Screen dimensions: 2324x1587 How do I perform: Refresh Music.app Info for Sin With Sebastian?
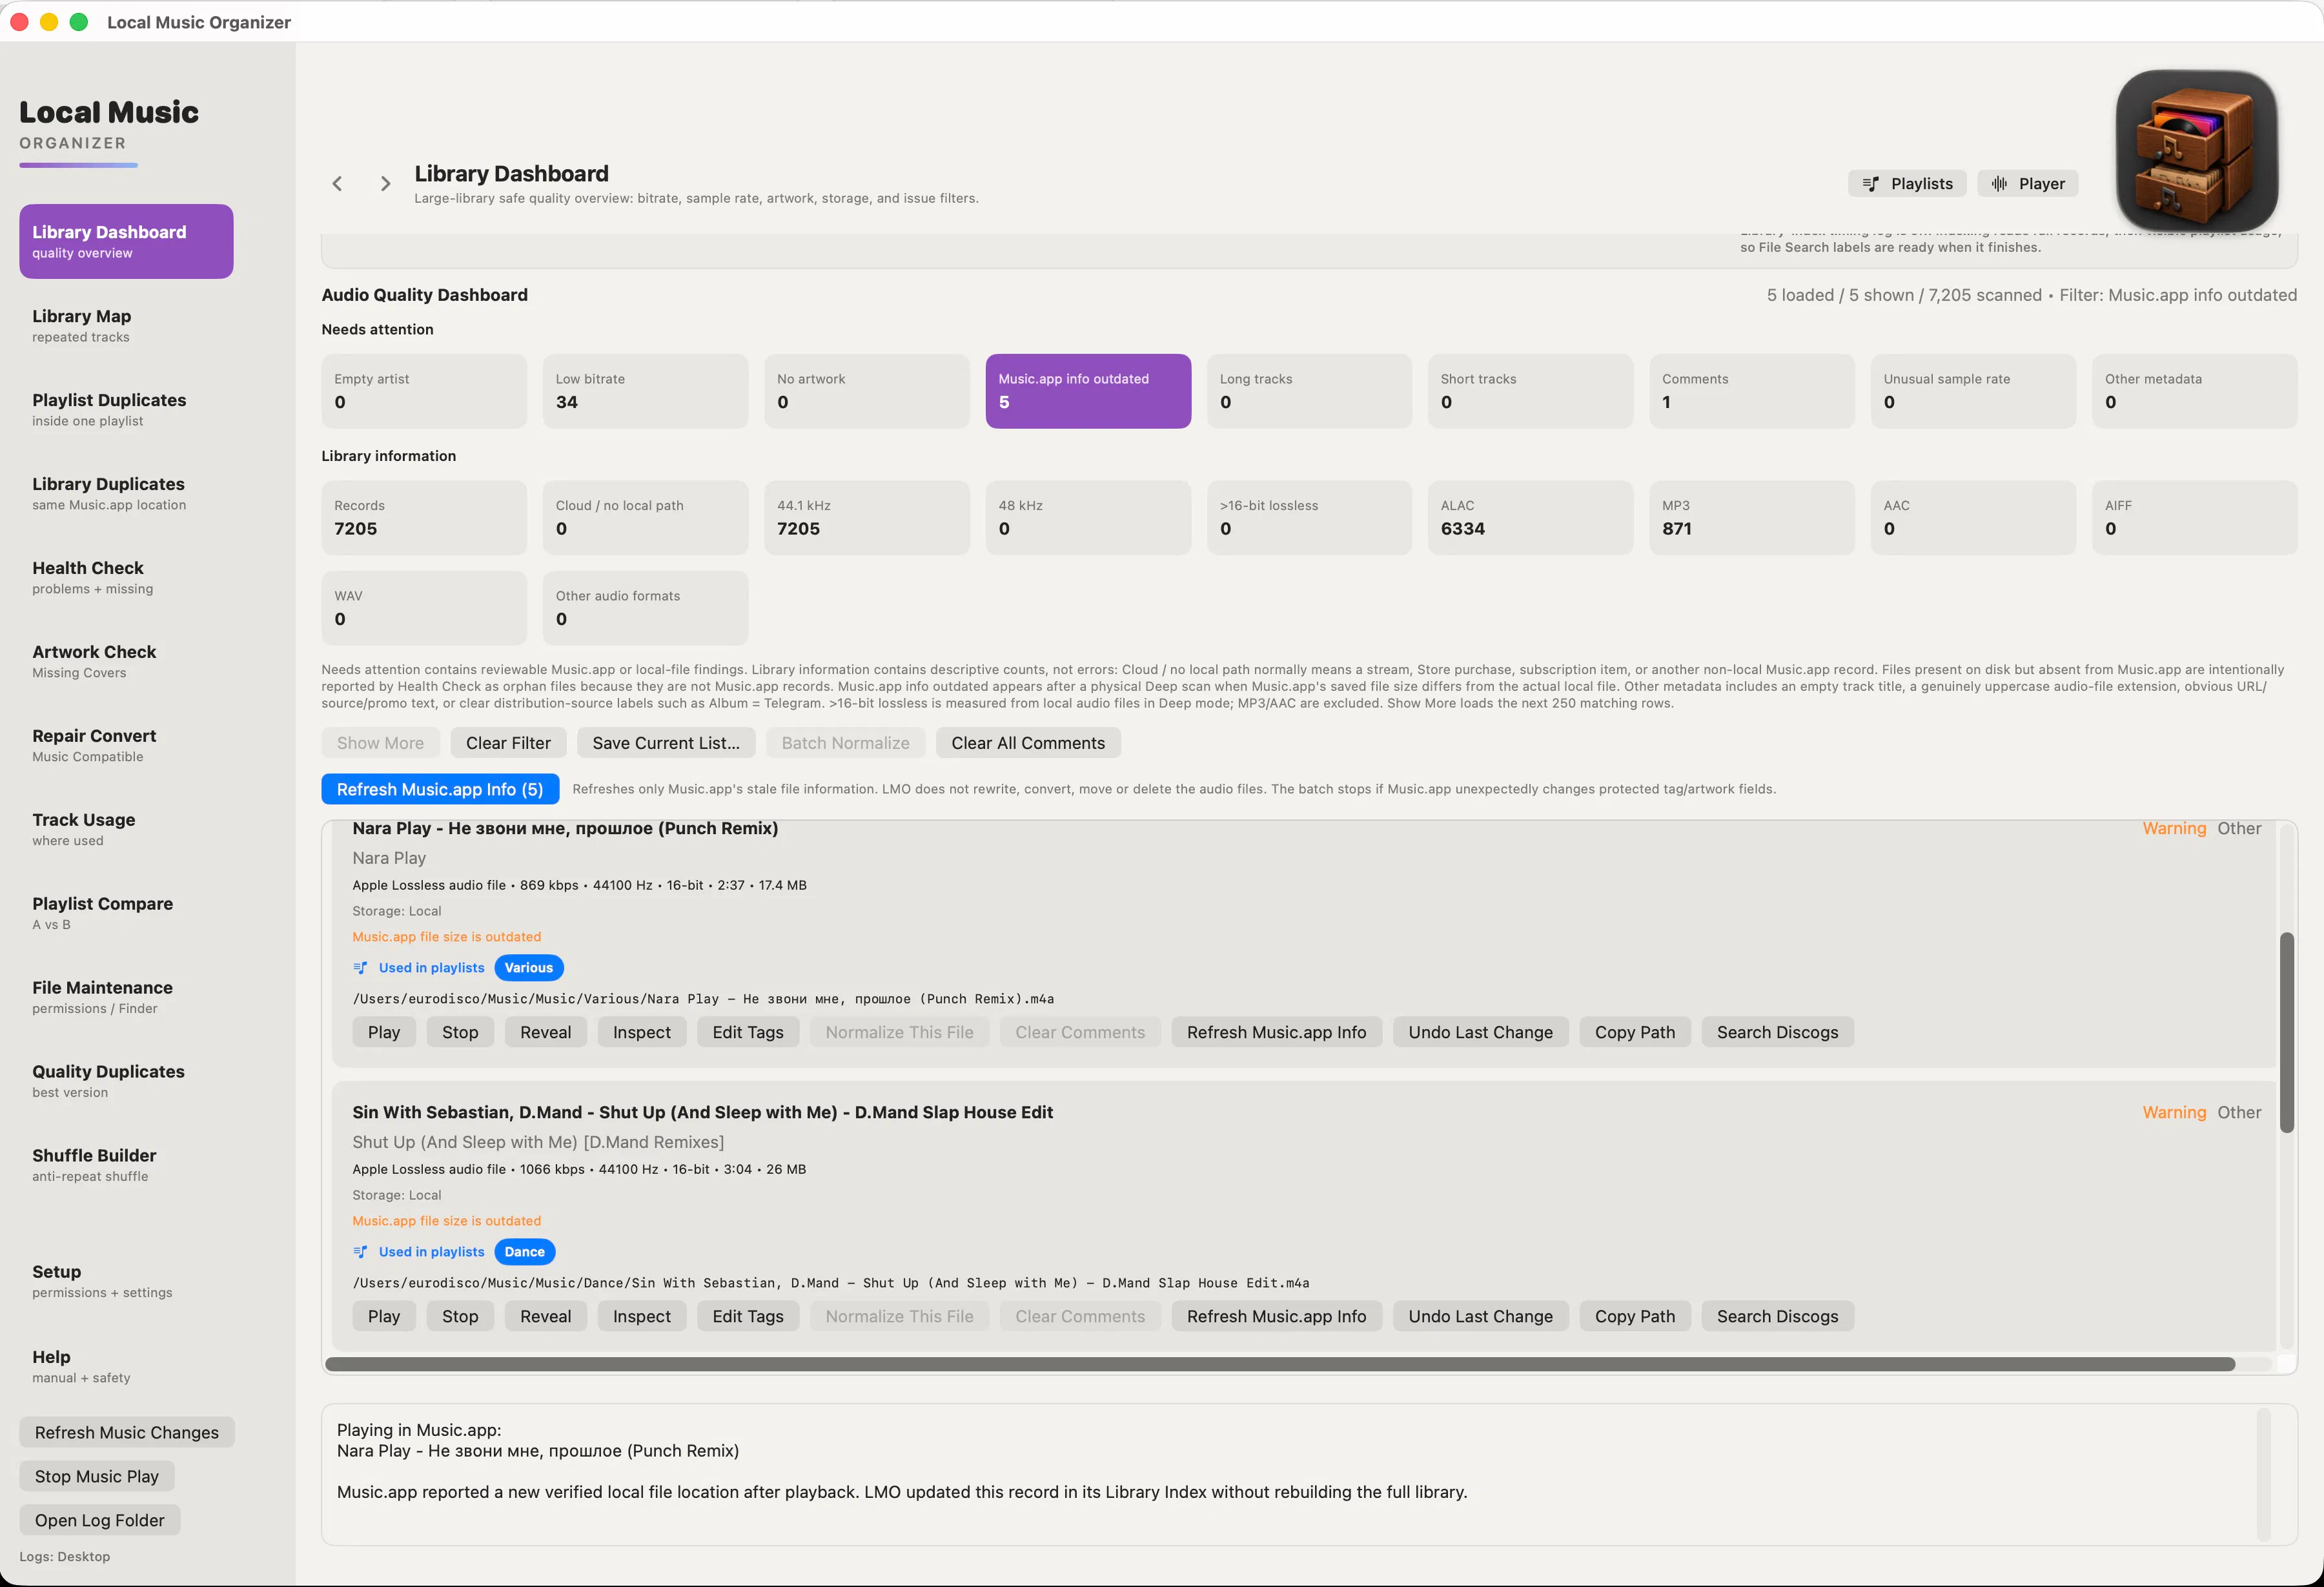(x=1276, y=1316)
